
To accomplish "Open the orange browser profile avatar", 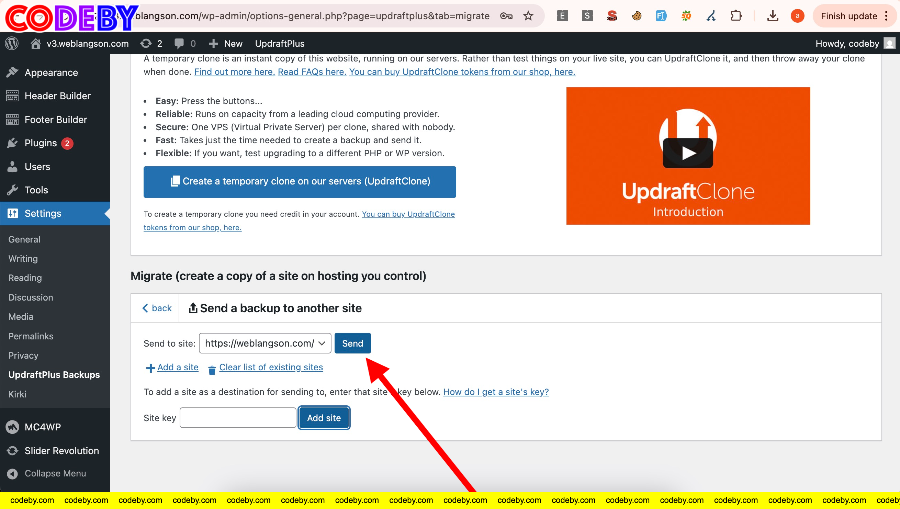I will (797, 16).
